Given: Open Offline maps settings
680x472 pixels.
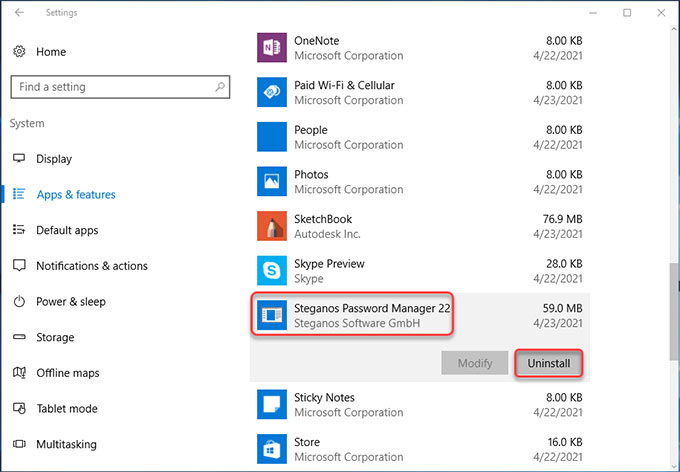Looking at the screenshot, I should [x=68, y=373].
